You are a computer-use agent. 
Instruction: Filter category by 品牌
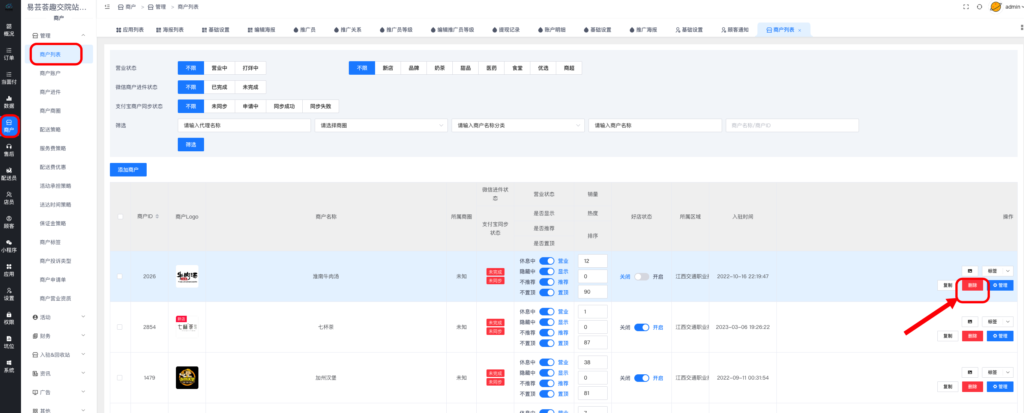coord(413,68)
